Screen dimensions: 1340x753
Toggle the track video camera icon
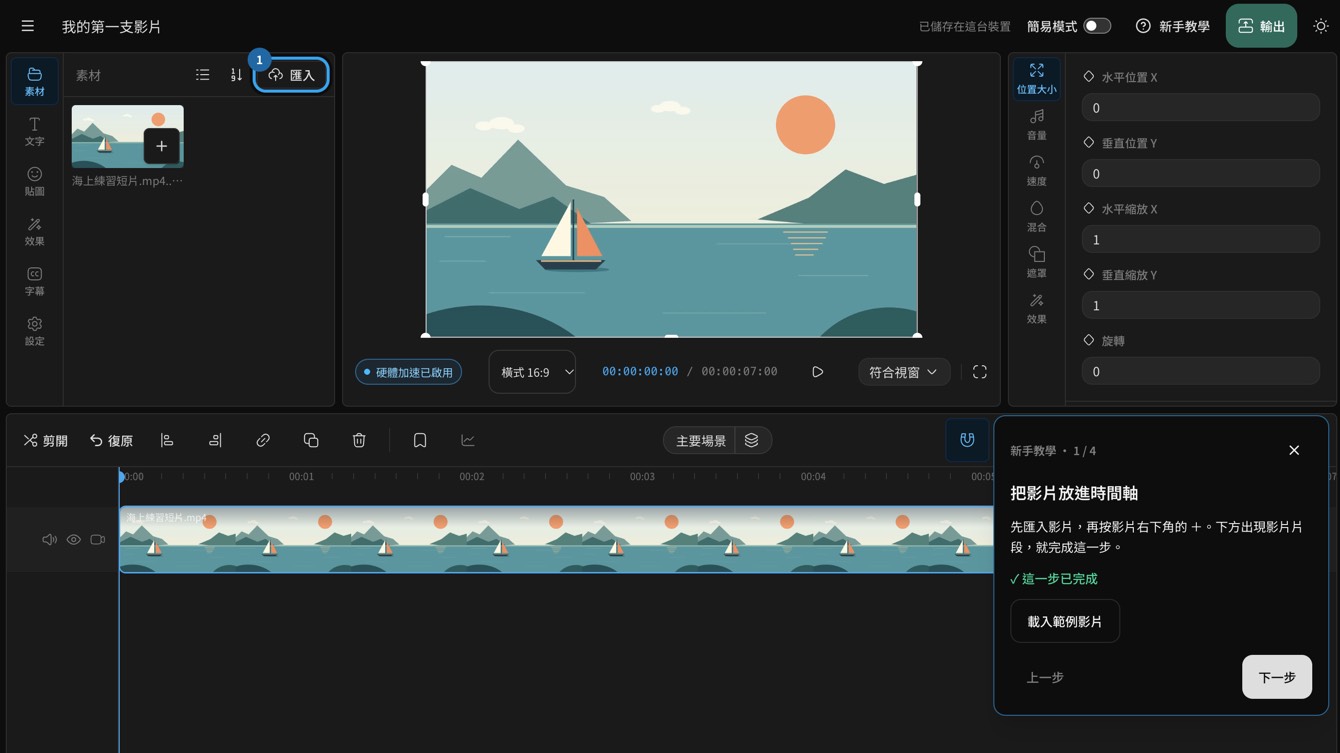click(x=98, y=540)
